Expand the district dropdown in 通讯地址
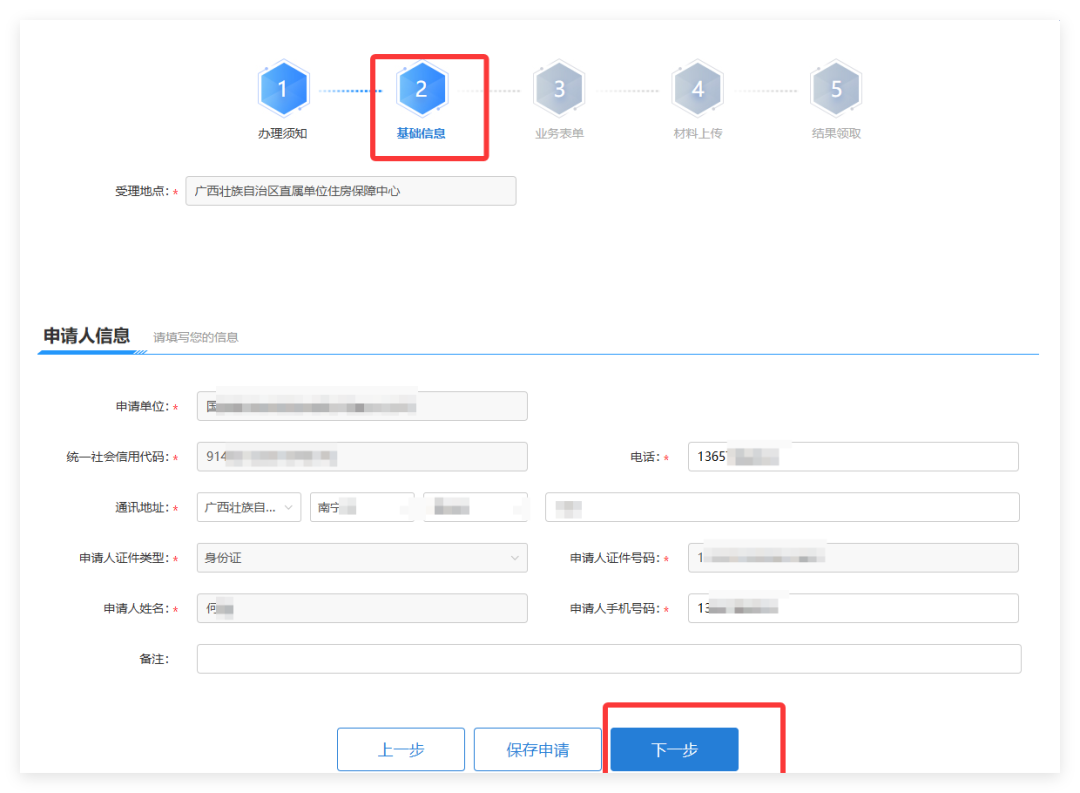 475,507
